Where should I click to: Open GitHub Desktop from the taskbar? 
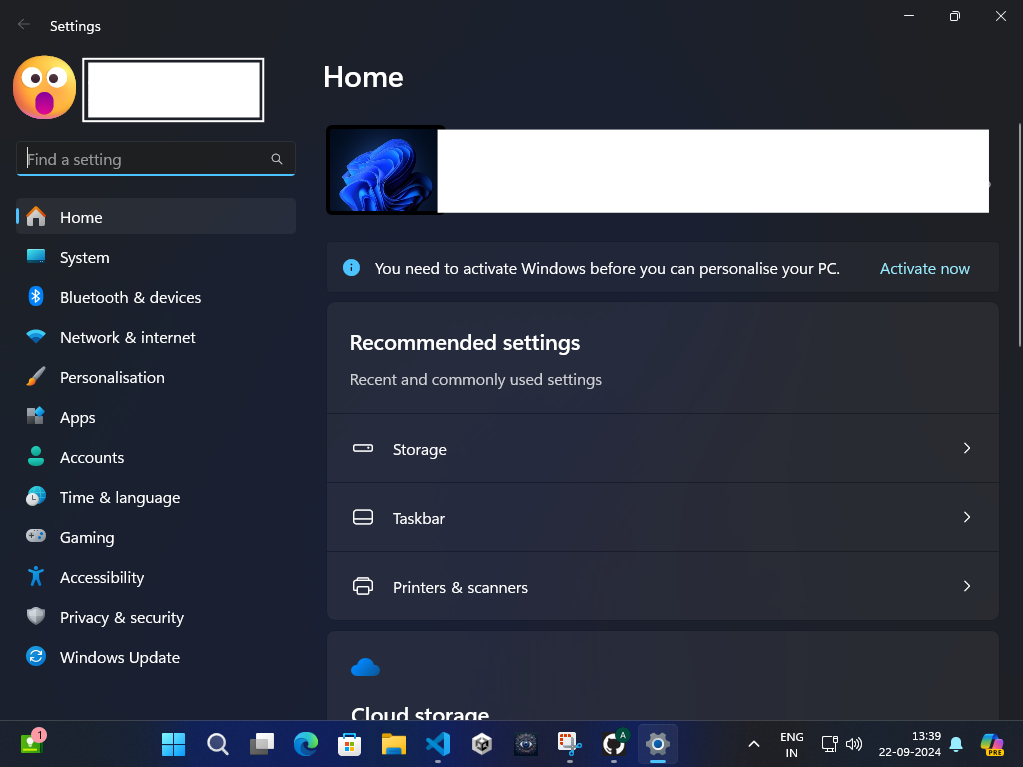pos(614,744)
